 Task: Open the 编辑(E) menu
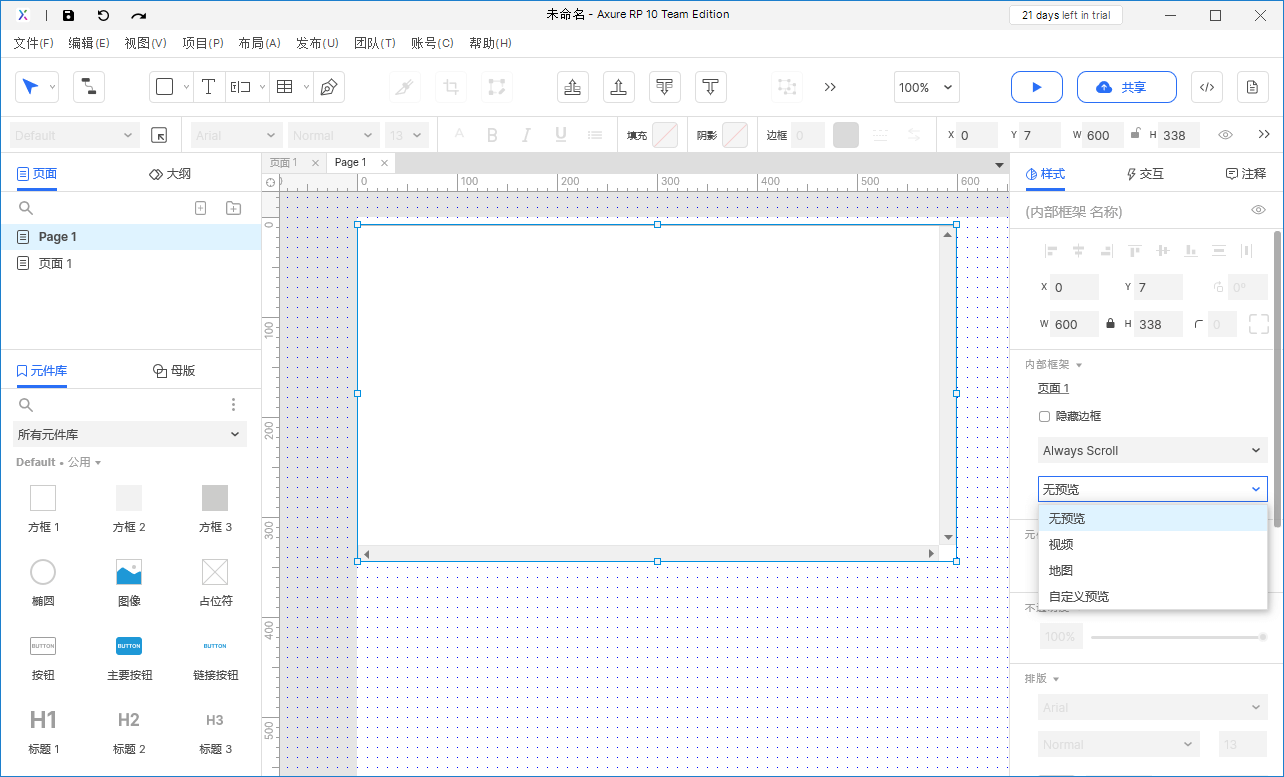pyautogui.click(x=89, y=43)
